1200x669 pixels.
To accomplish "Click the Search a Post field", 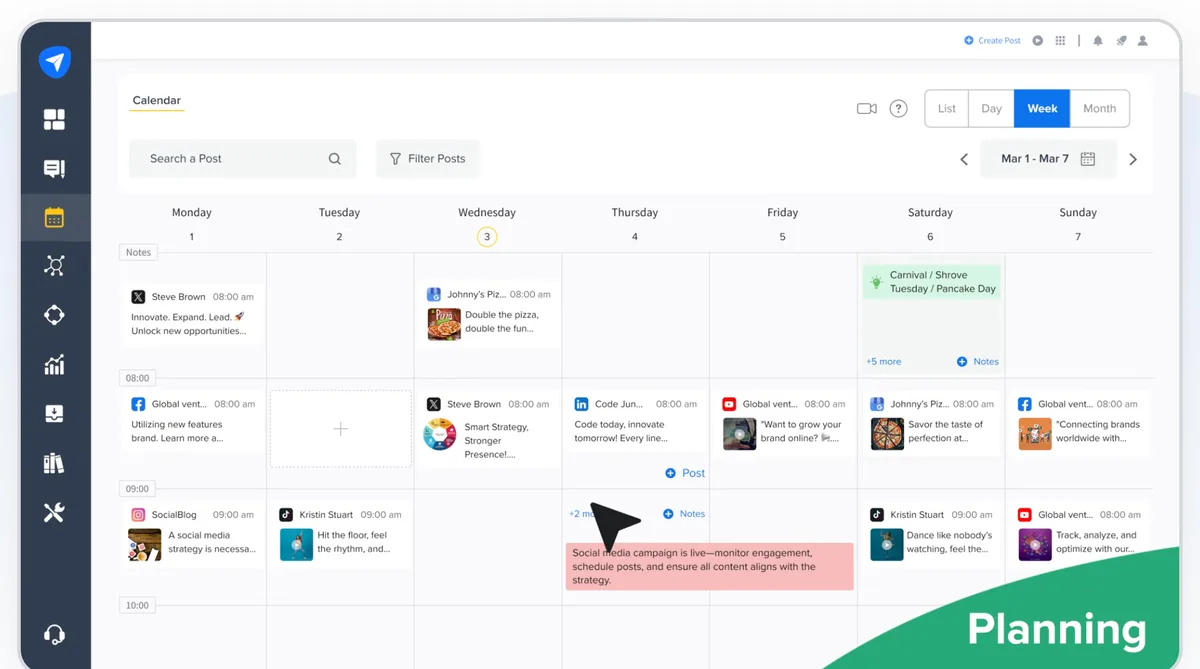I will pos(242,159).
